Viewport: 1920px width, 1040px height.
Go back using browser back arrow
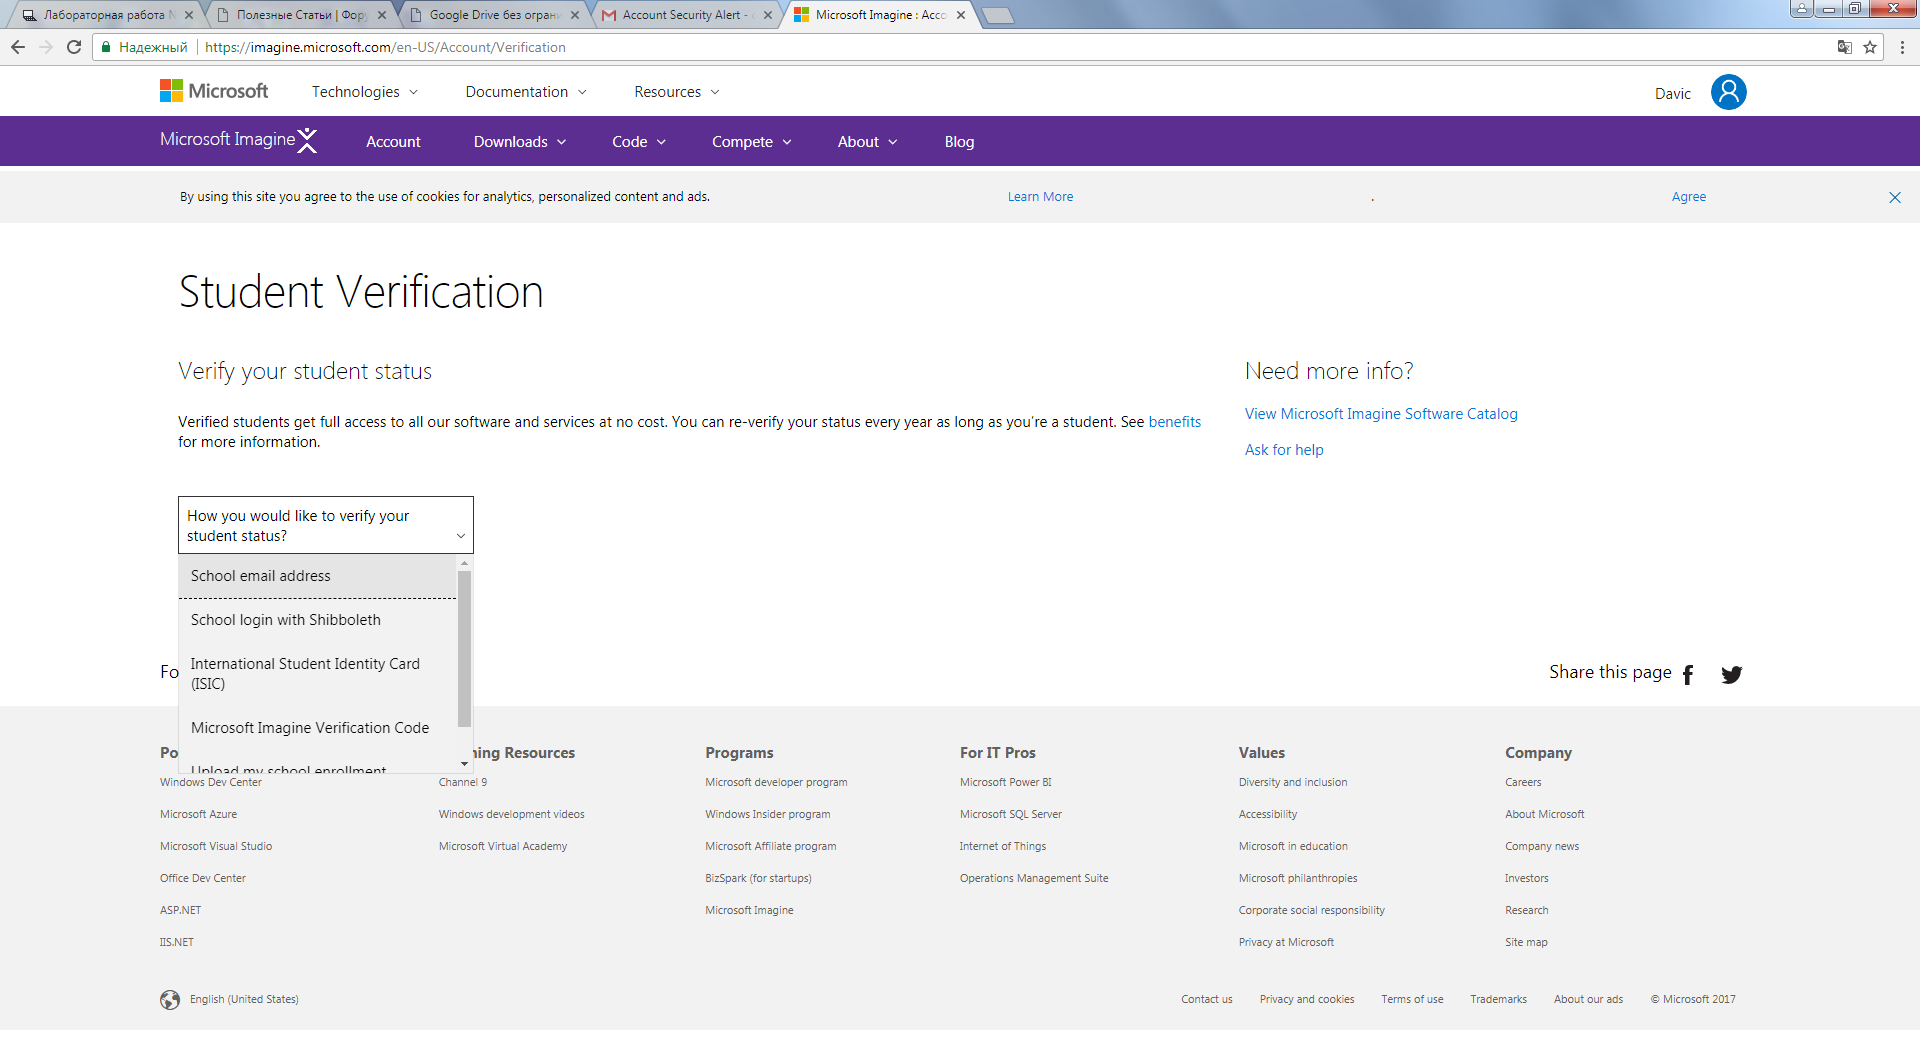coord(18,47)
